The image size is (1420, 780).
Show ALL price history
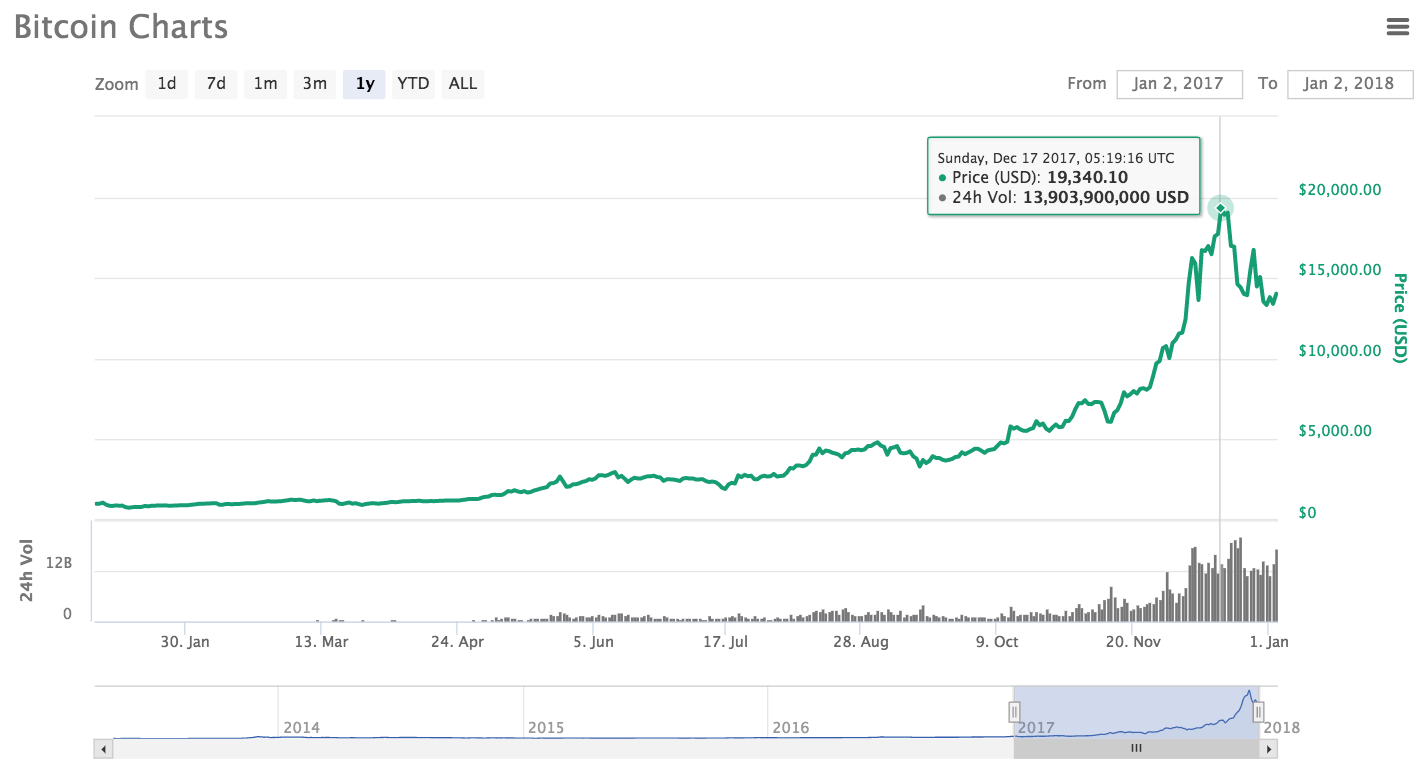(463, 84)
